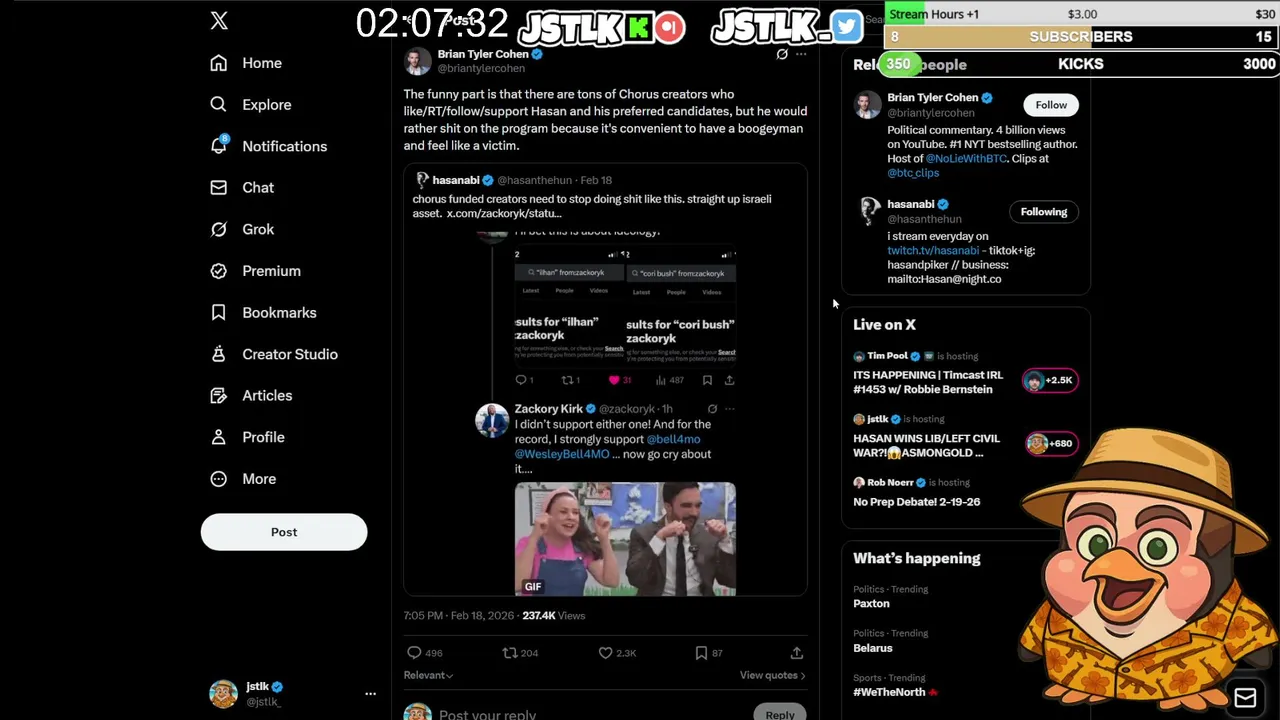This screenshot has height=720, width=1280.
Task: Reply to the main post
Action: pos(414,653)
